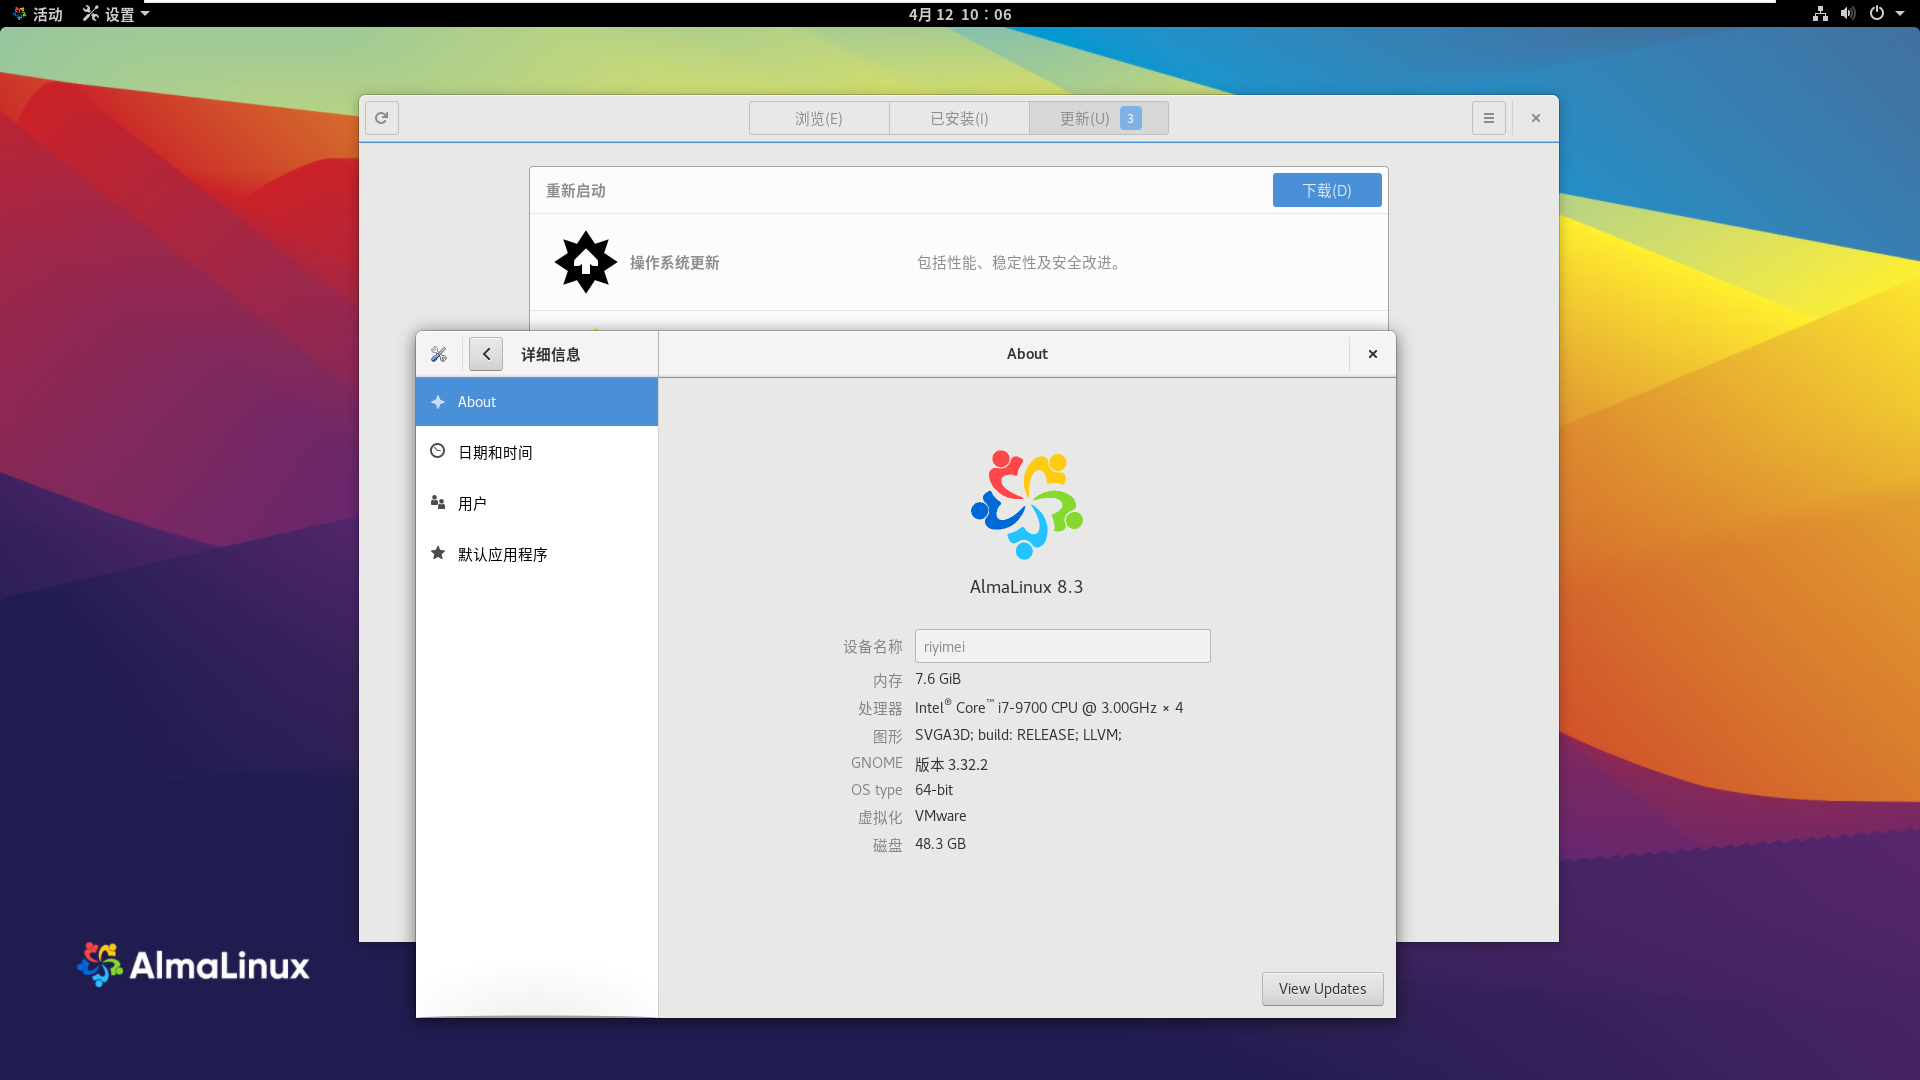The width and height of the screenshot is (1920, 1080).
Task: Open the power menu icon
Action: point(1877,14)
